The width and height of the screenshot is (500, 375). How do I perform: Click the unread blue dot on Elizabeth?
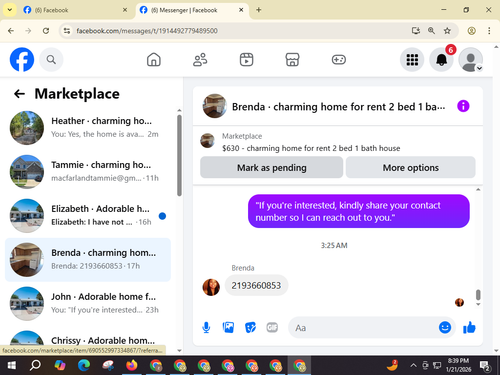point(162,216)
